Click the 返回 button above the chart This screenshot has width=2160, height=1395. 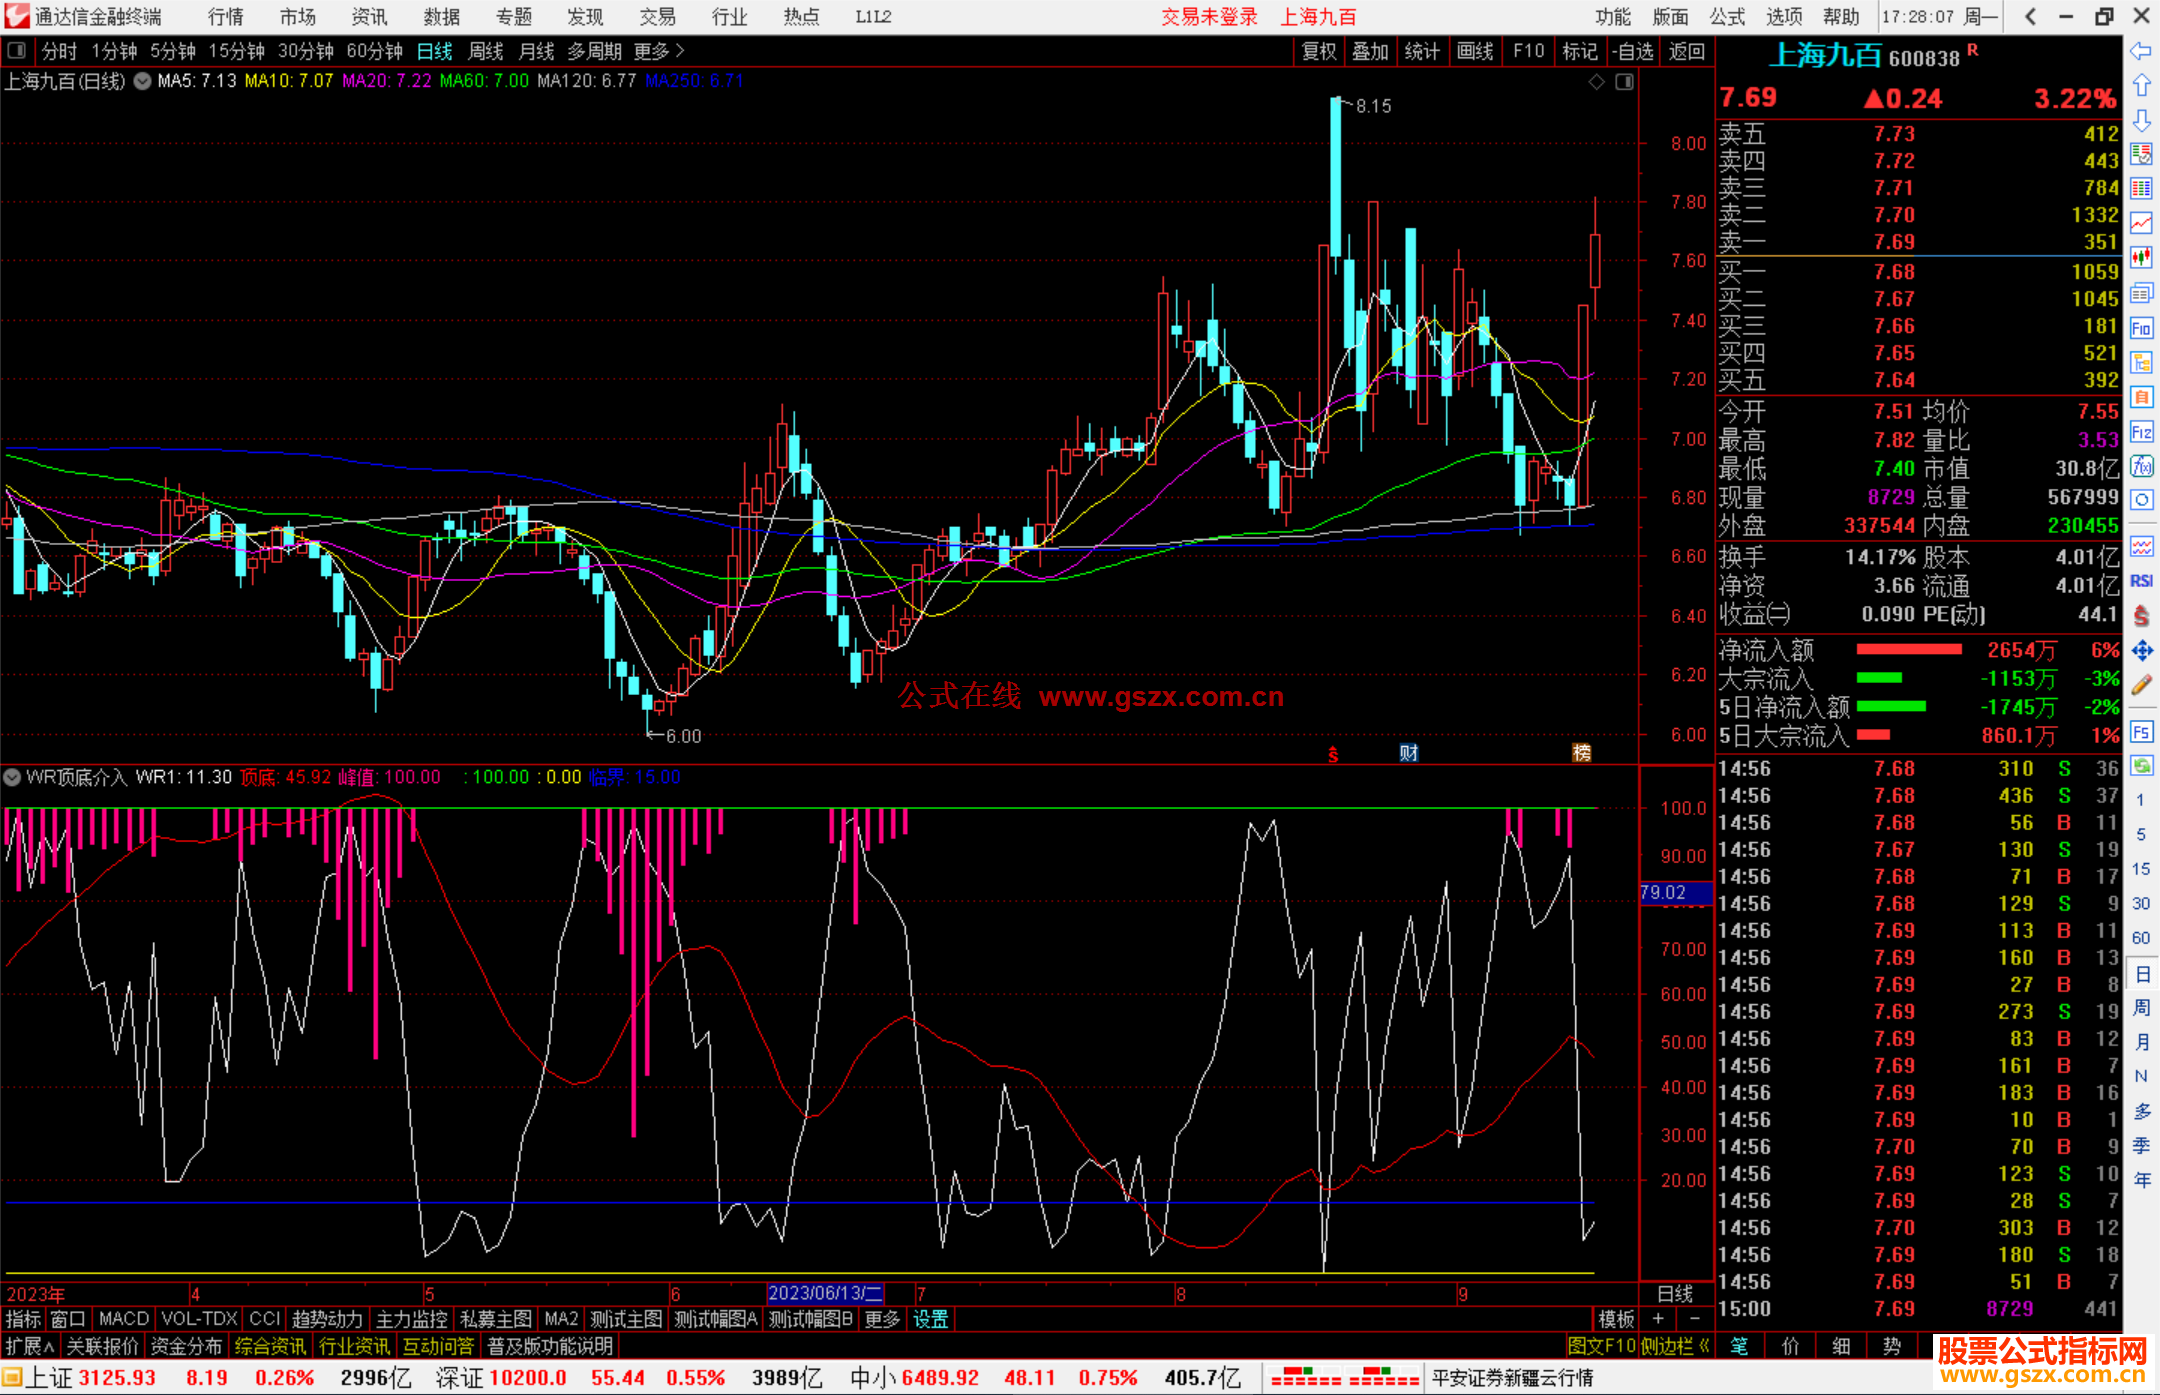1687,51
